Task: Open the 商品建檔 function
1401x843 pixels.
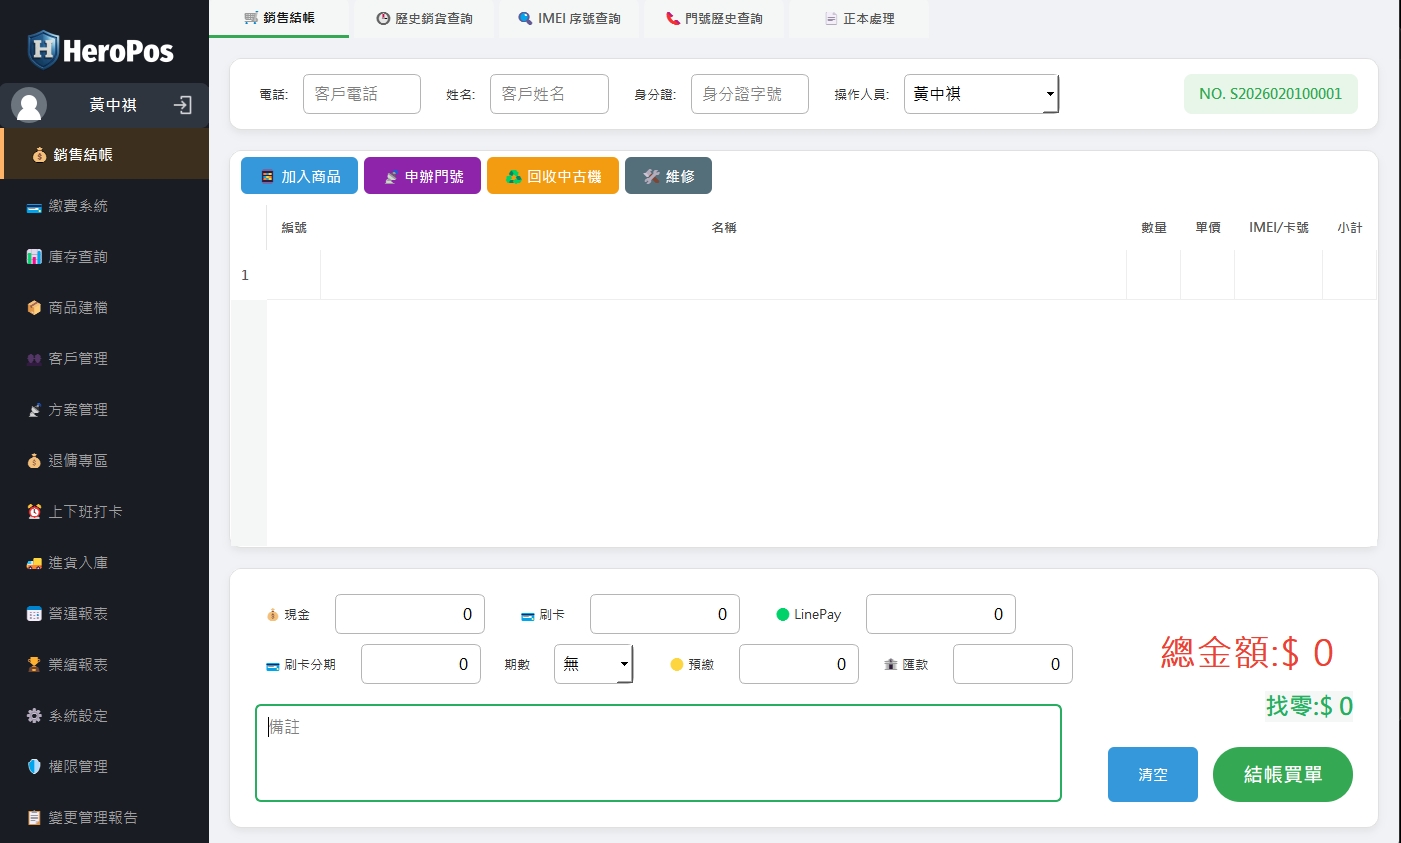Action: 75,307
